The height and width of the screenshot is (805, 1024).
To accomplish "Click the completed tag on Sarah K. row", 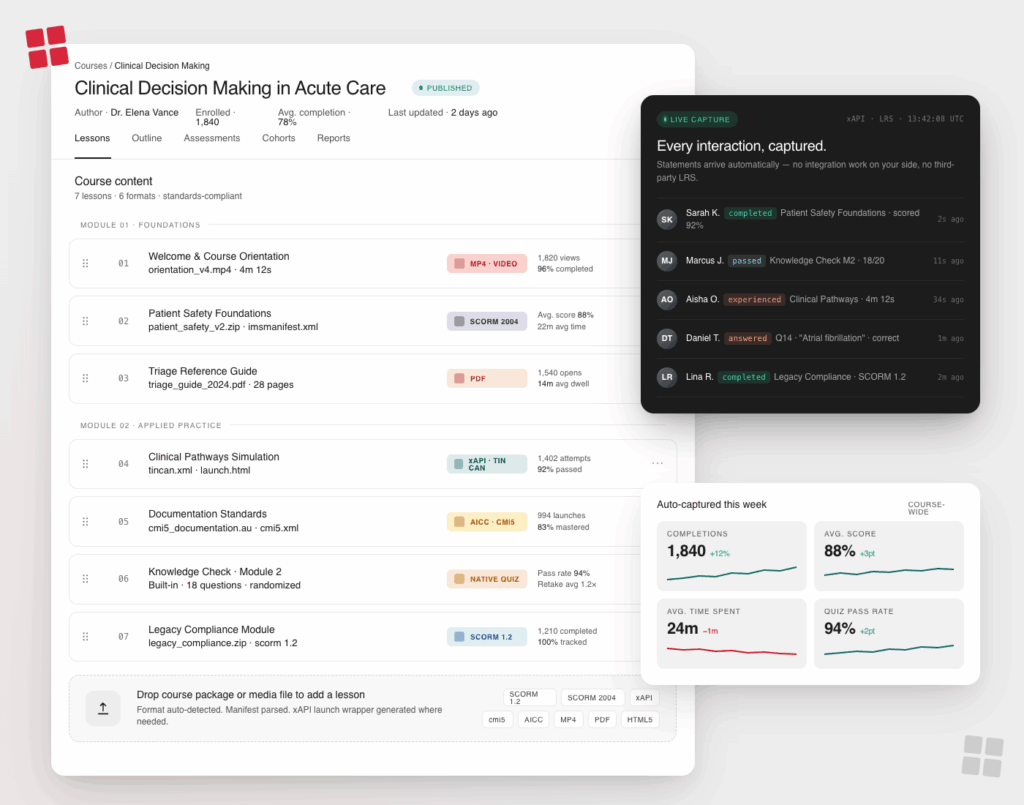I will (750, 213).
